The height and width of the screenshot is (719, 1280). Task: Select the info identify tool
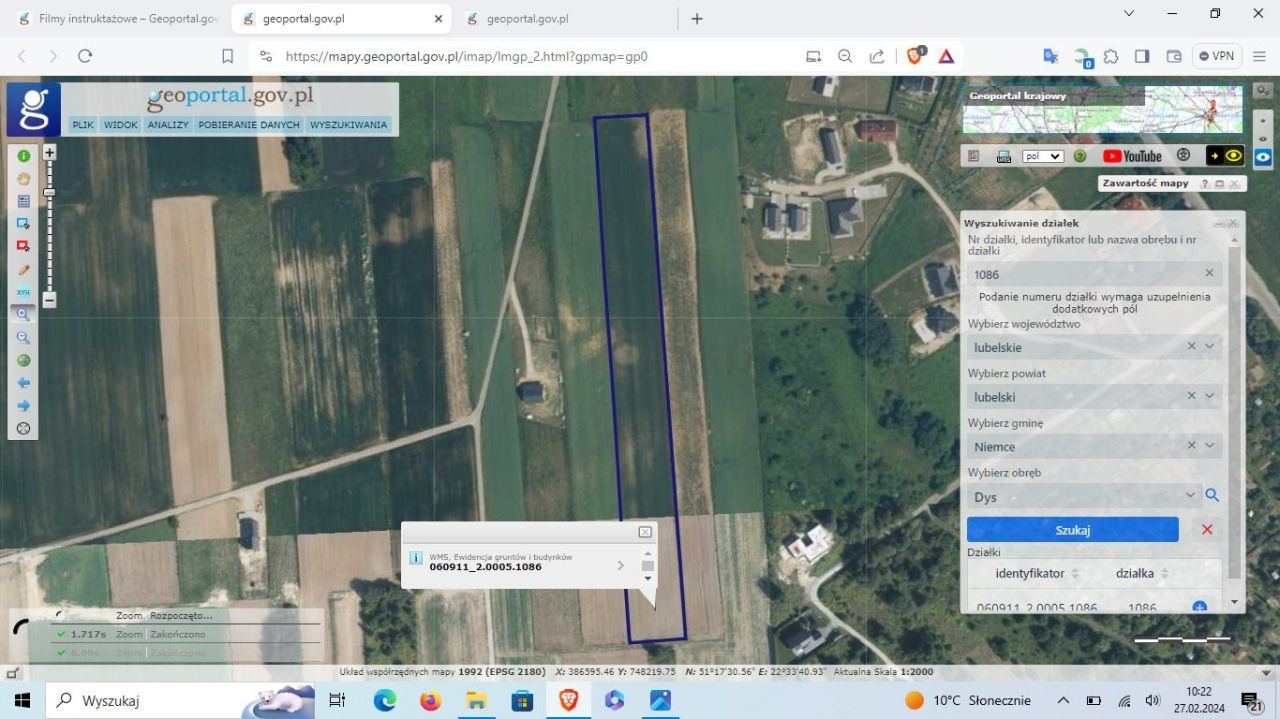click(24, 155)
